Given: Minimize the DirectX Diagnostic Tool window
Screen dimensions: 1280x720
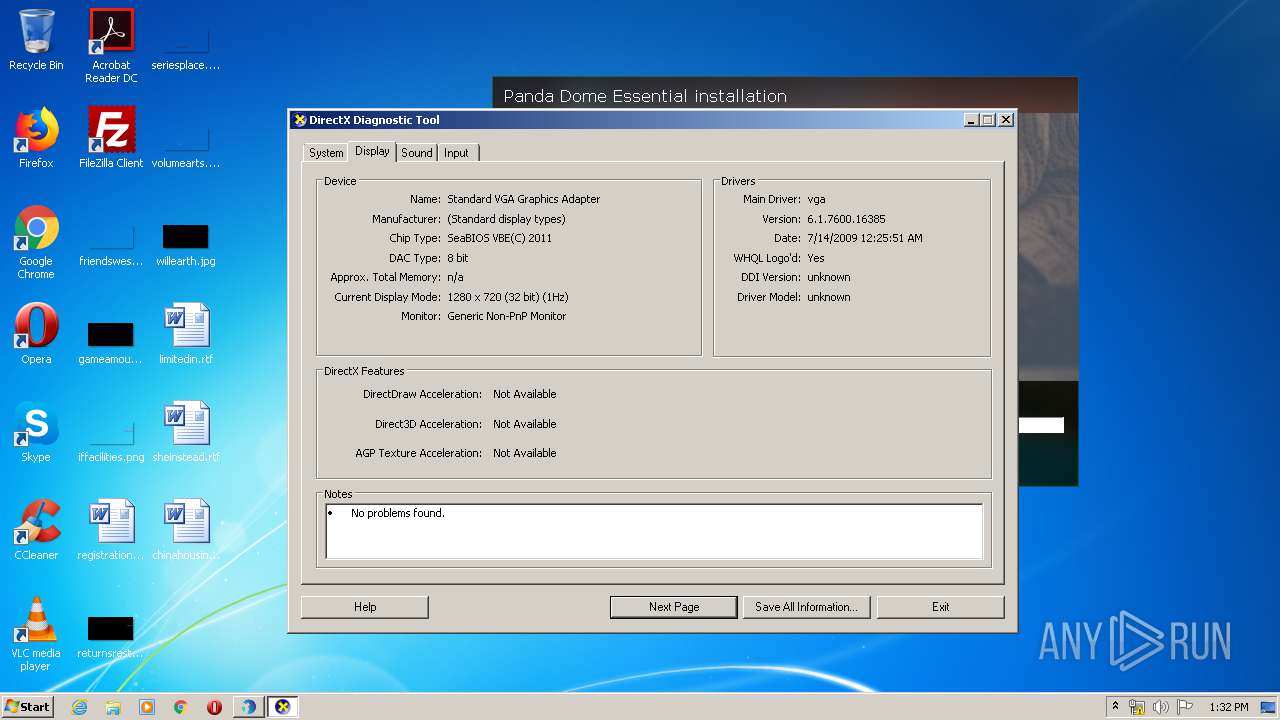Looking at the screenshot, I should pos(971,120).
